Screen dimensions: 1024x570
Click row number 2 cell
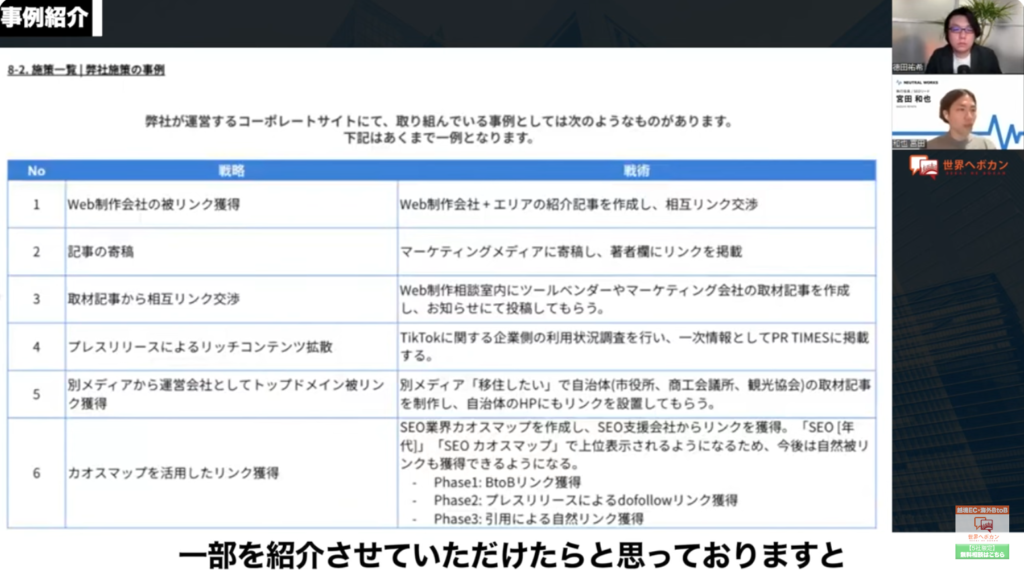(x=37, y=252)
